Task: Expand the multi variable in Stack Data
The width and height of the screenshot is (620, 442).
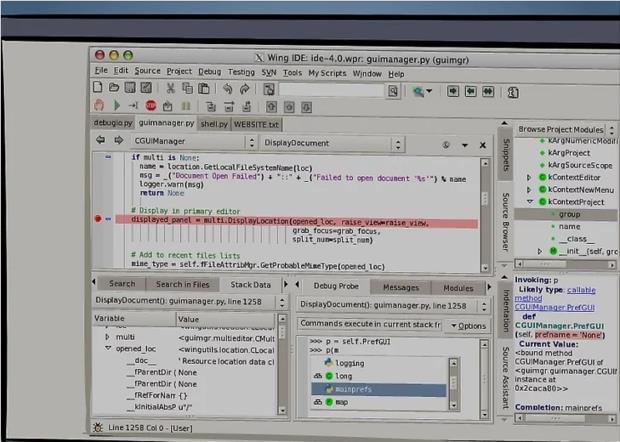Action: (x=107, y=337)
